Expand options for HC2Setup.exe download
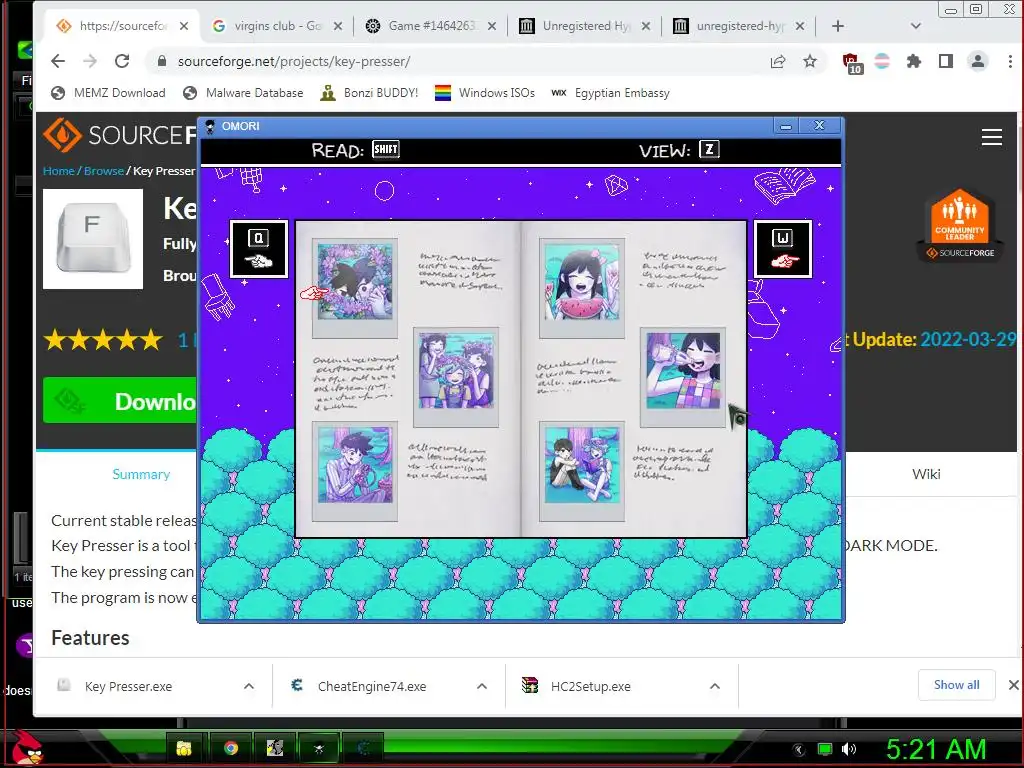Image resolution: width=1024 pixels, height=768 pixels. point(715,686)
